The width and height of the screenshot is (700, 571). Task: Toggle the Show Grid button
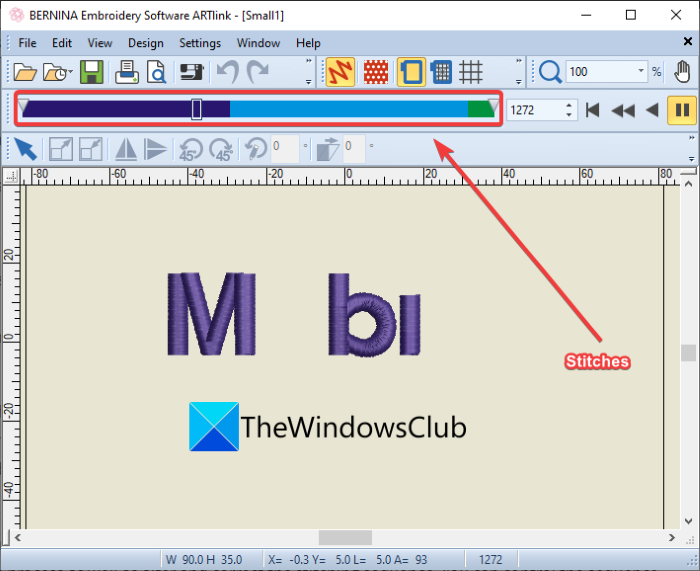pyautogui.click(x=471, y=72)
